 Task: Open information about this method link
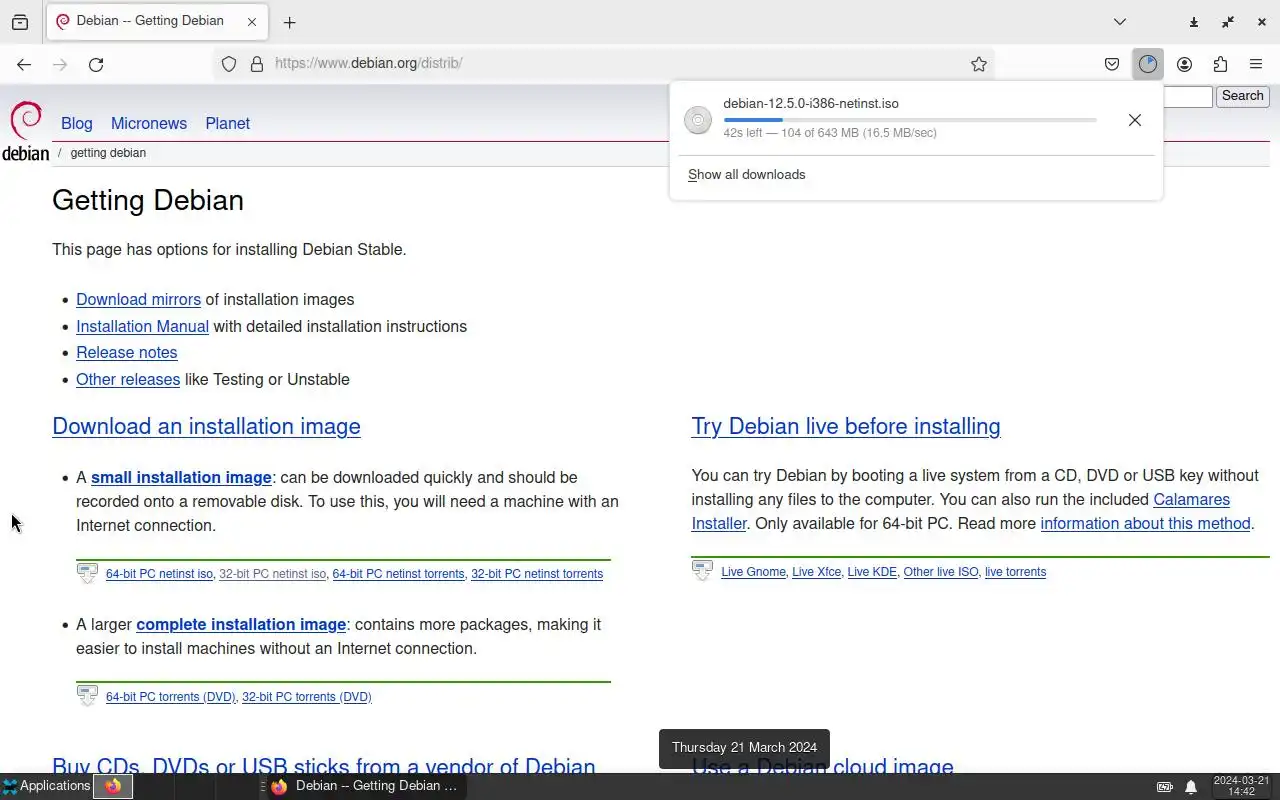1145,523
